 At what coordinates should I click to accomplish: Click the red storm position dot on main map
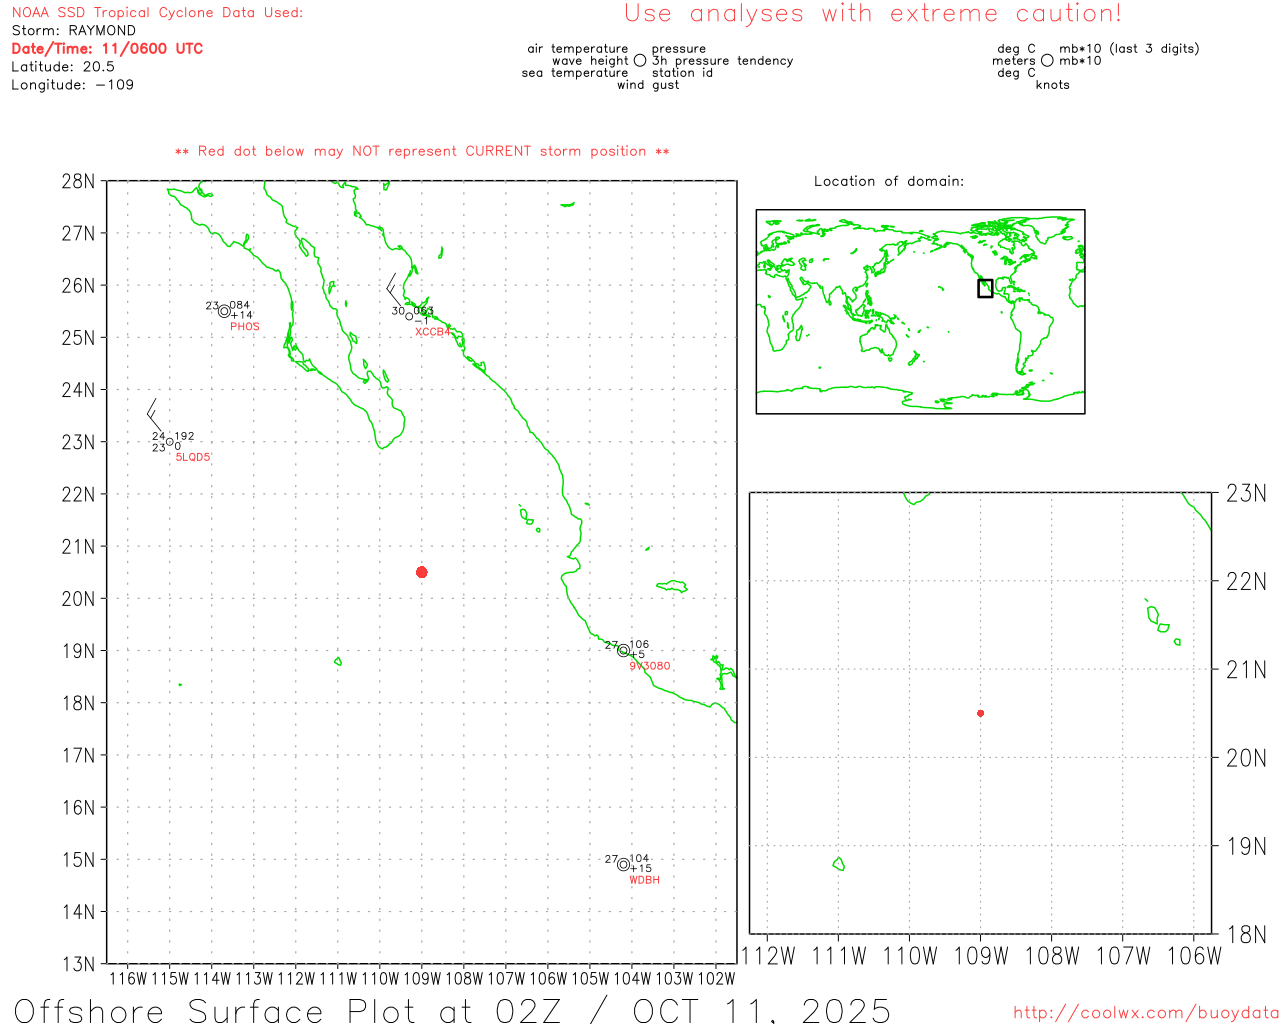421,572
